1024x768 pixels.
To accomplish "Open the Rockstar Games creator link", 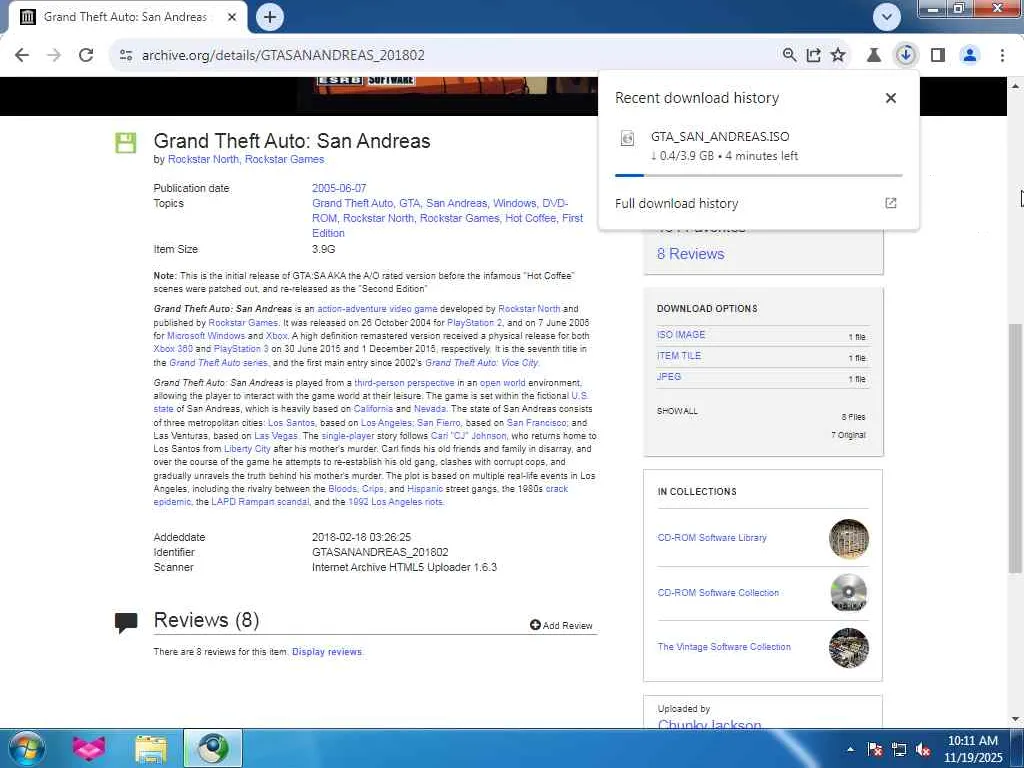I will (x=284, y=159).
